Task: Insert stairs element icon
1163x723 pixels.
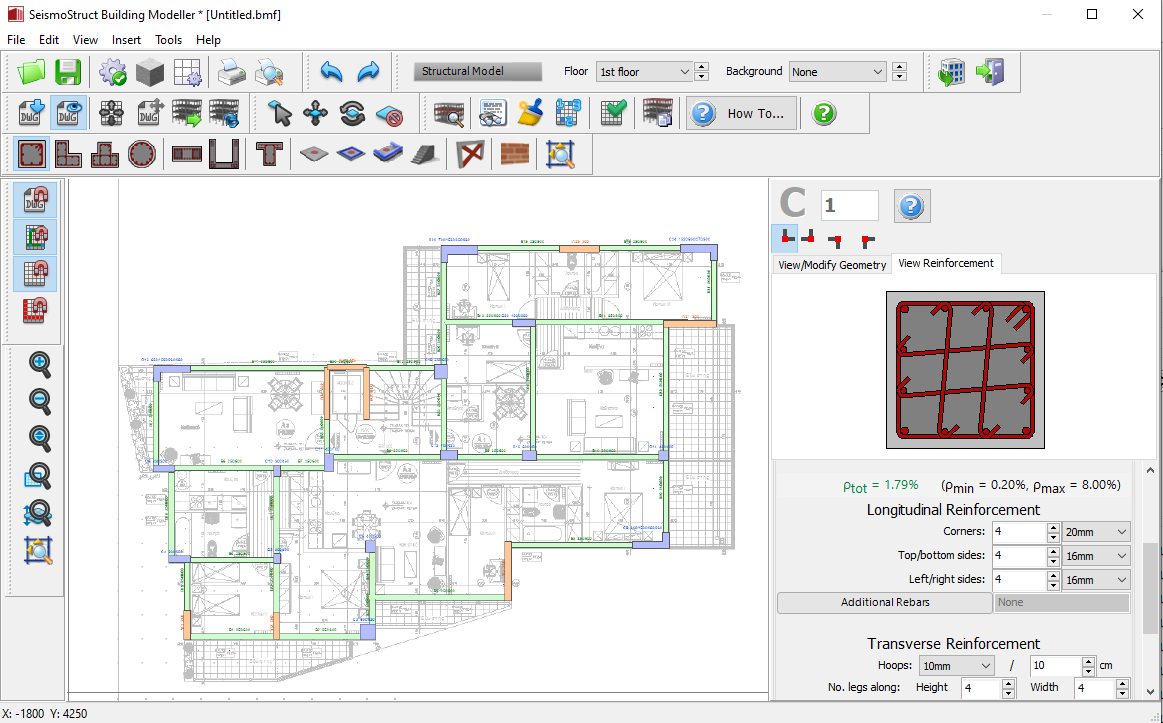Action: click(x=426, y=154)
